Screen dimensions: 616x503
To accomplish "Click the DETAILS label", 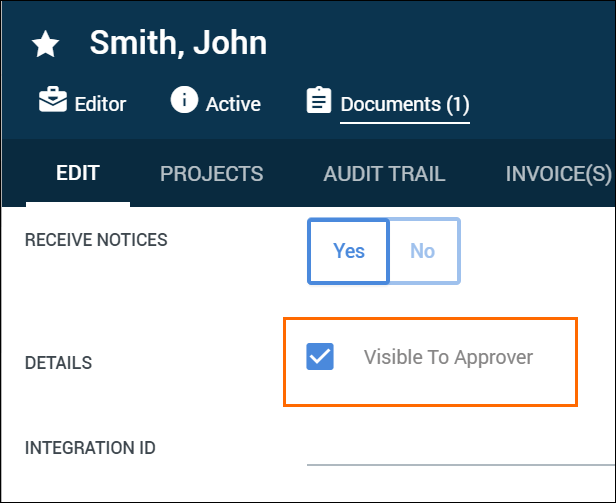I will 59,363.
